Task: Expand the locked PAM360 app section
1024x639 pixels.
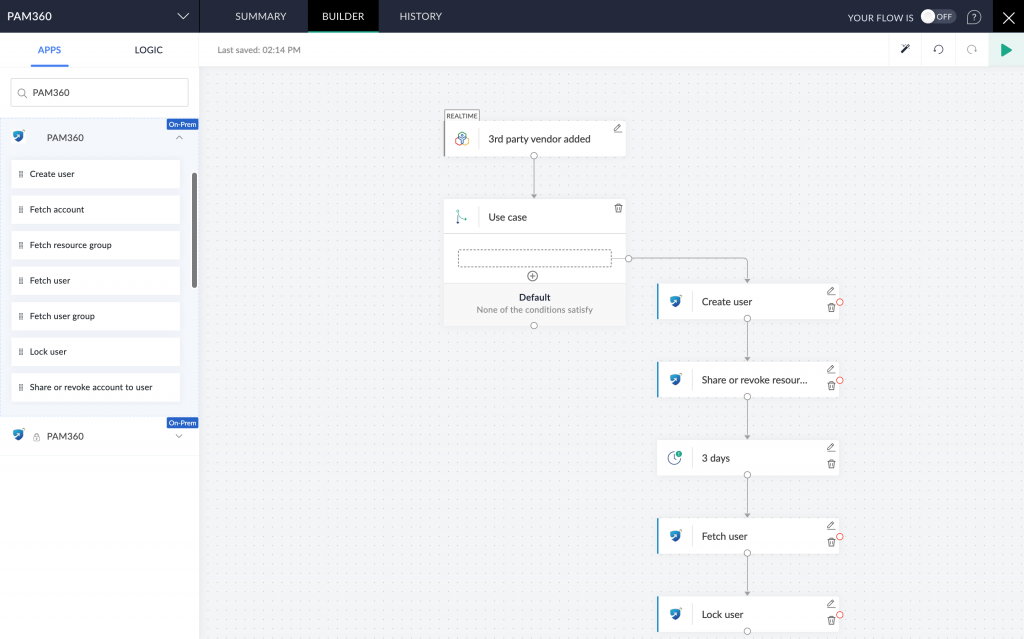Action: 179,436
